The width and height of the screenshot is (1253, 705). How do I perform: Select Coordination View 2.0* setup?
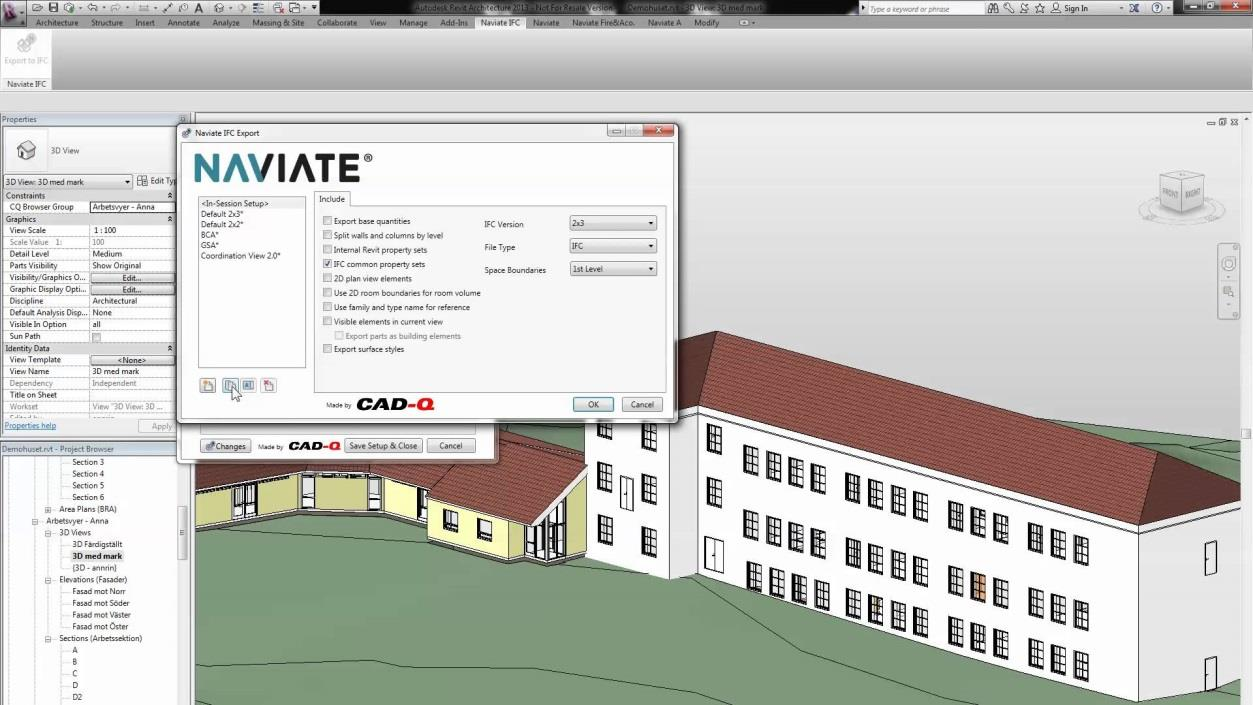tap(240, 256)
